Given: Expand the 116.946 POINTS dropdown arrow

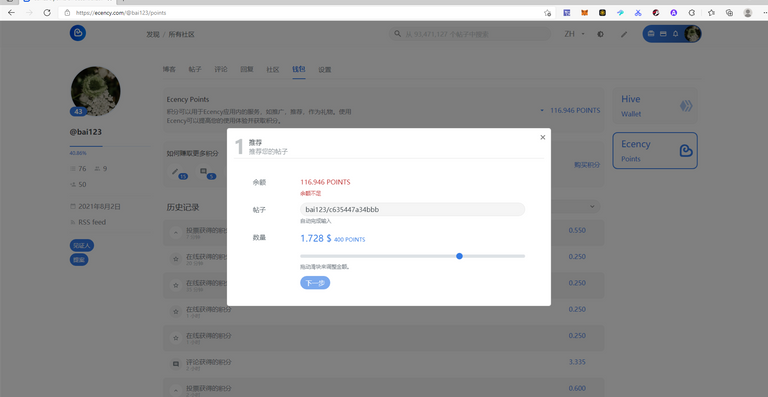Looking at the screenshot, I should (x=542, y=111).
